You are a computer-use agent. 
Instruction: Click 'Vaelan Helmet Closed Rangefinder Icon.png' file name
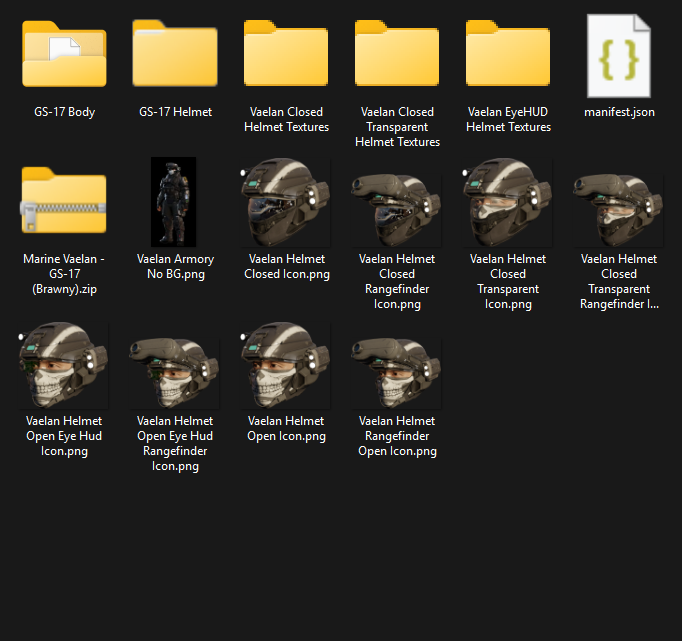397,281
